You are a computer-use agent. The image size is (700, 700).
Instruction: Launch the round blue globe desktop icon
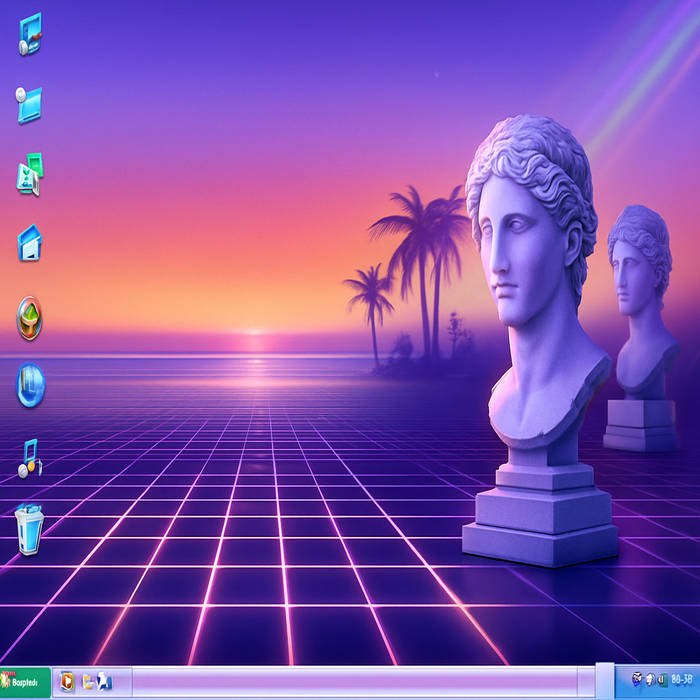30,386
